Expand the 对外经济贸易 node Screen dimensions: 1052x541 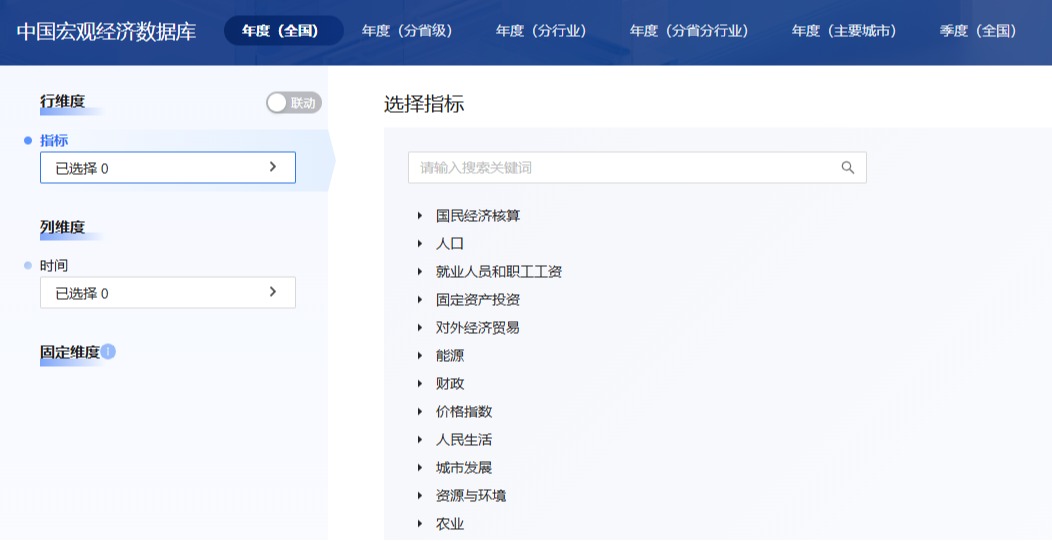(420, 328)
